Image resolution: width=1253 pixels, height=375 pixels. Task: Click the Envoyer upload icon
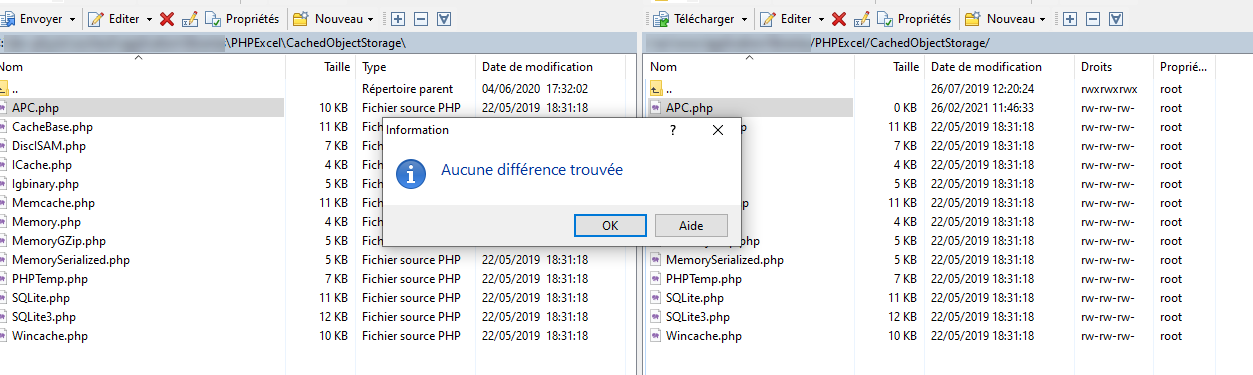tap(8, 19)
